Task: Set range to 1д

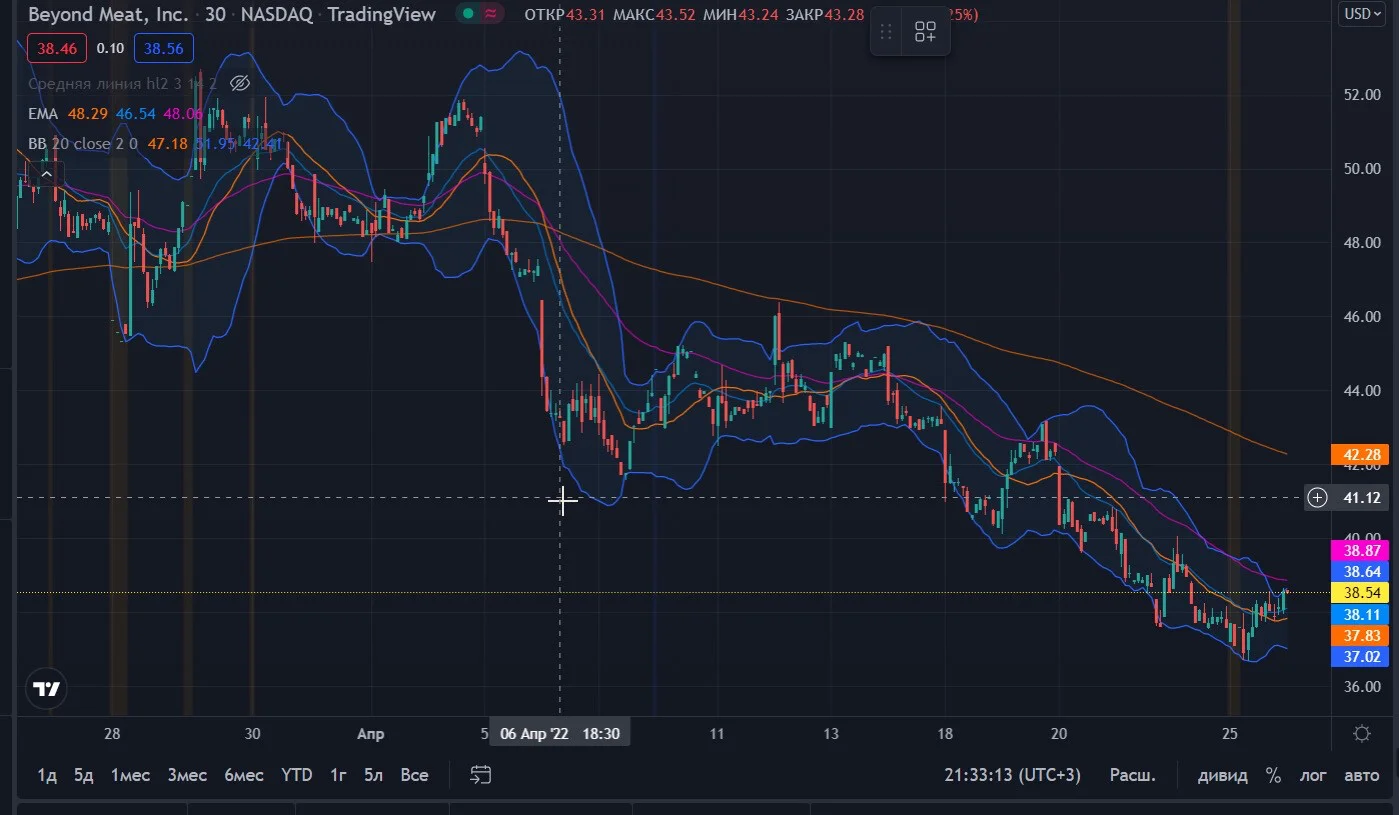Action: (47, 775)
